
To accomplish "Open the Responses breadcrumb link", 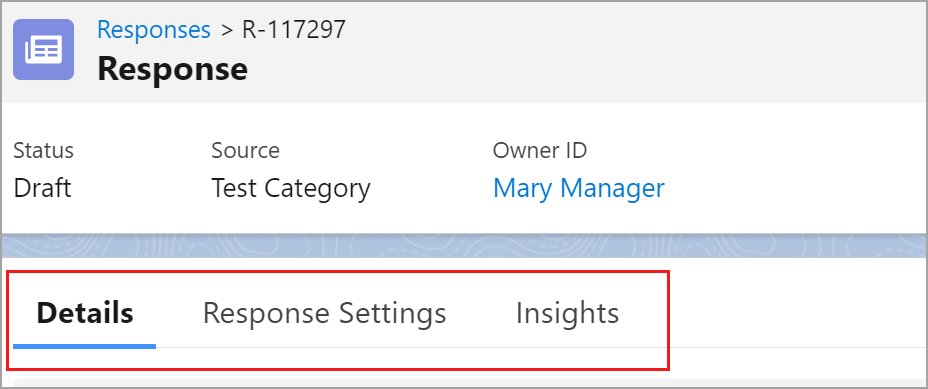I will [154, 30].
